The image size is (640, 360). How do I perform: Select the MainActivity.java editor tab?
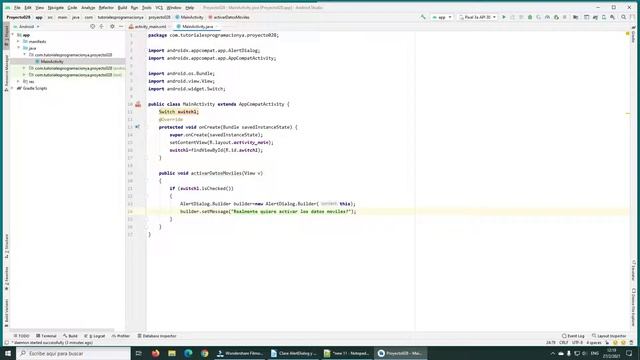click(197, 27)
